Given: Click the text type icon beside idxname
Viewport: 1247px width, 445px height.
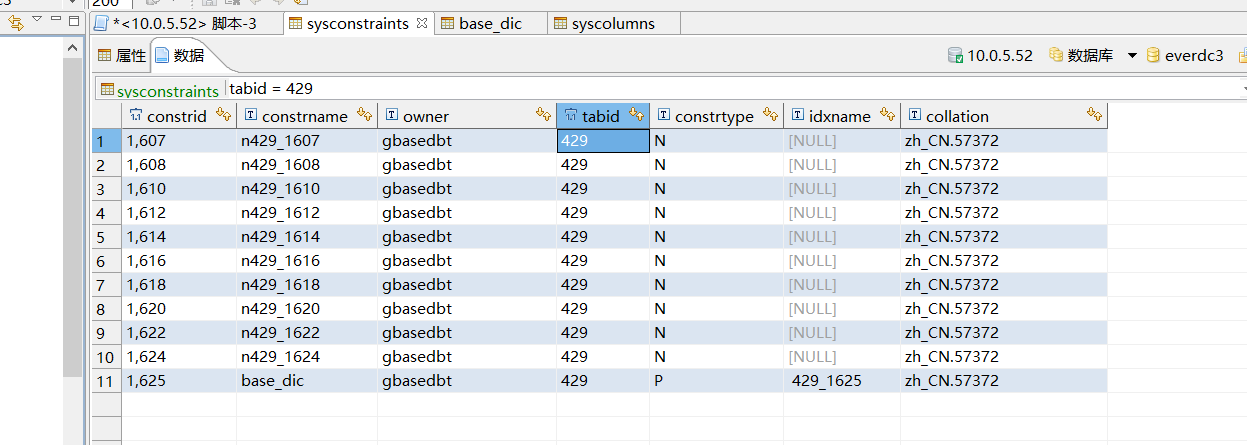Looking at the screenshot, I should point(797,116).
